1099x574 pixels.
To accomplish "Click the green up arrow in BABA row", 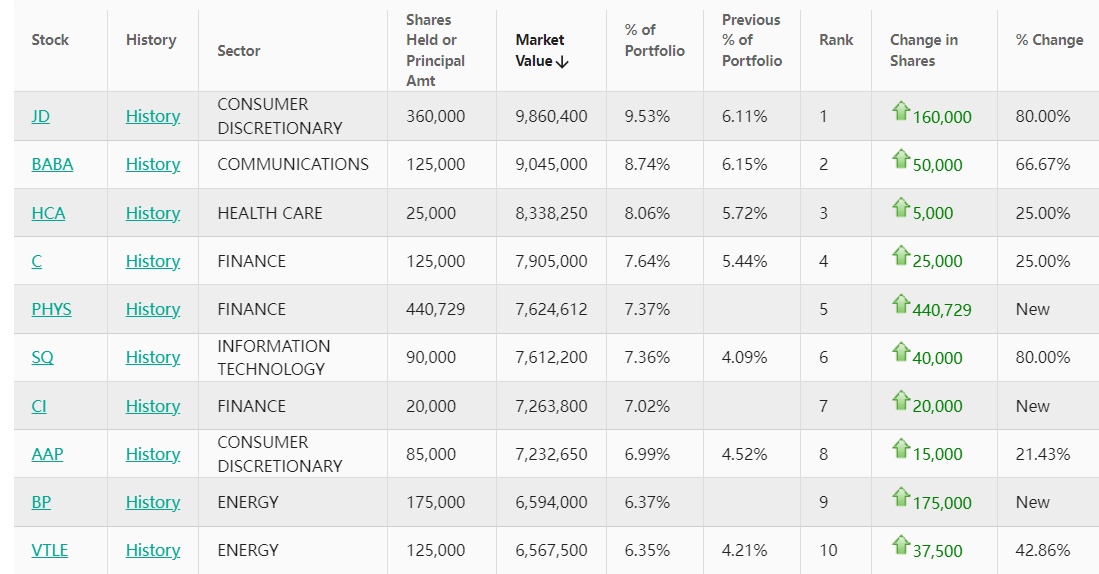I will click(x=901, y=159).
